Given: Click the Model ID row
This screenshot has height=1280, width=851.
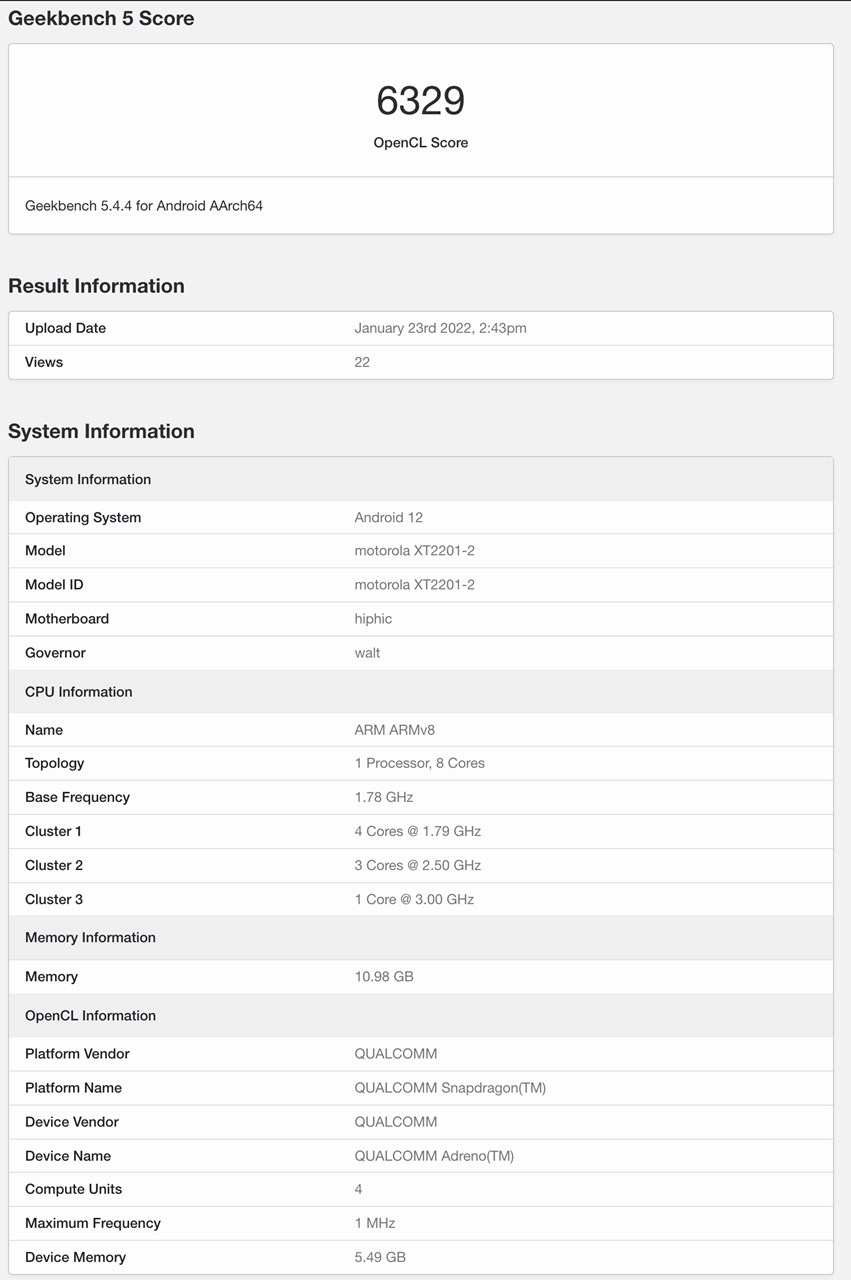Looking at the screenshot, I should click(x=54, y=584).
